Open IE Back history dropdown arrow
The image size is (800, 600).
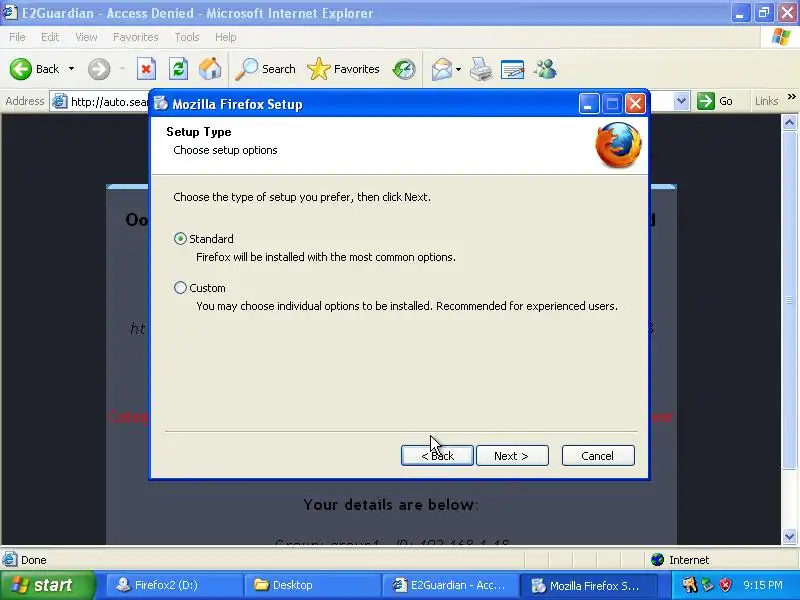pyautogui.click(x=71, y=69)
